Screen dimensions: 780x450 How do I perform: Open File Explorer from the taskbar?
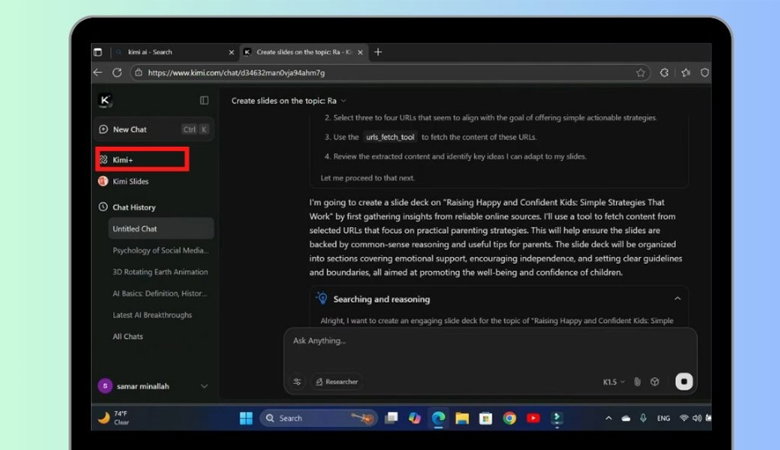(x=462, y=418)
